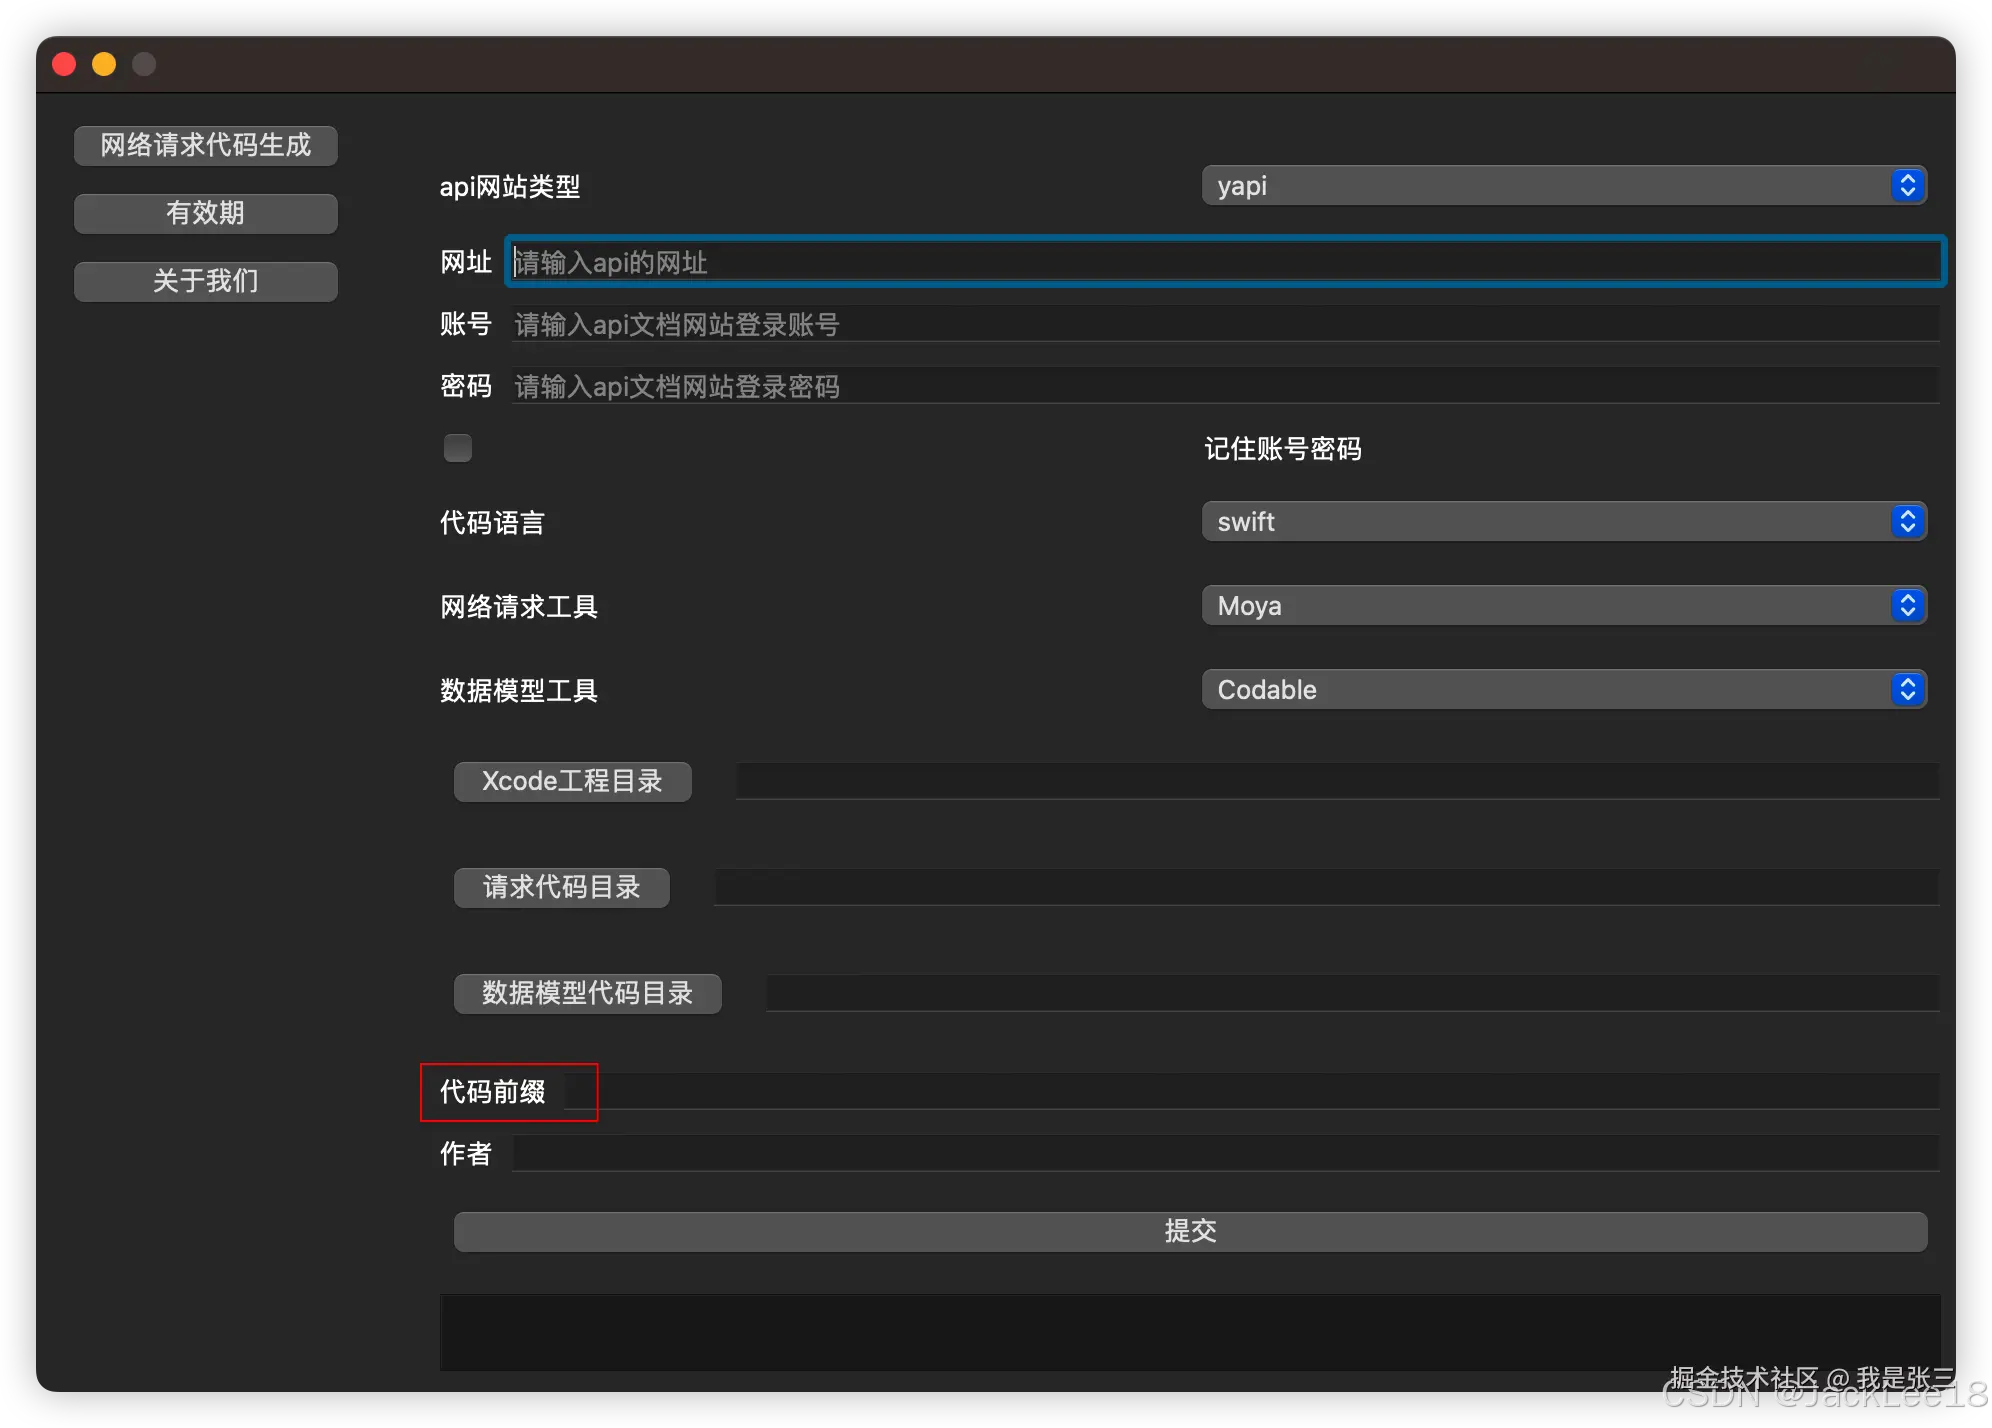Click the 请求代码目录 button
Viewport: 1992px width, 1428px height.
point(561,887)
